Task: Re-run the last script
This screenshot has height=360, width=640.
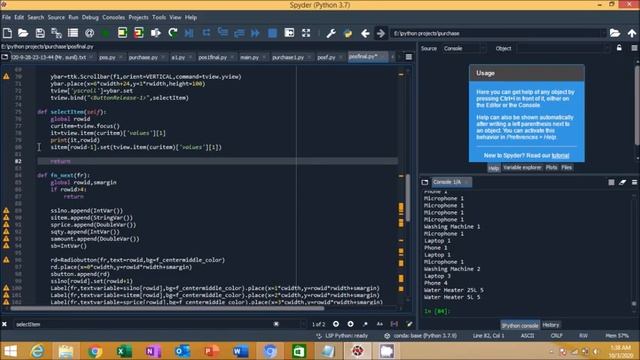Action: 173,33
